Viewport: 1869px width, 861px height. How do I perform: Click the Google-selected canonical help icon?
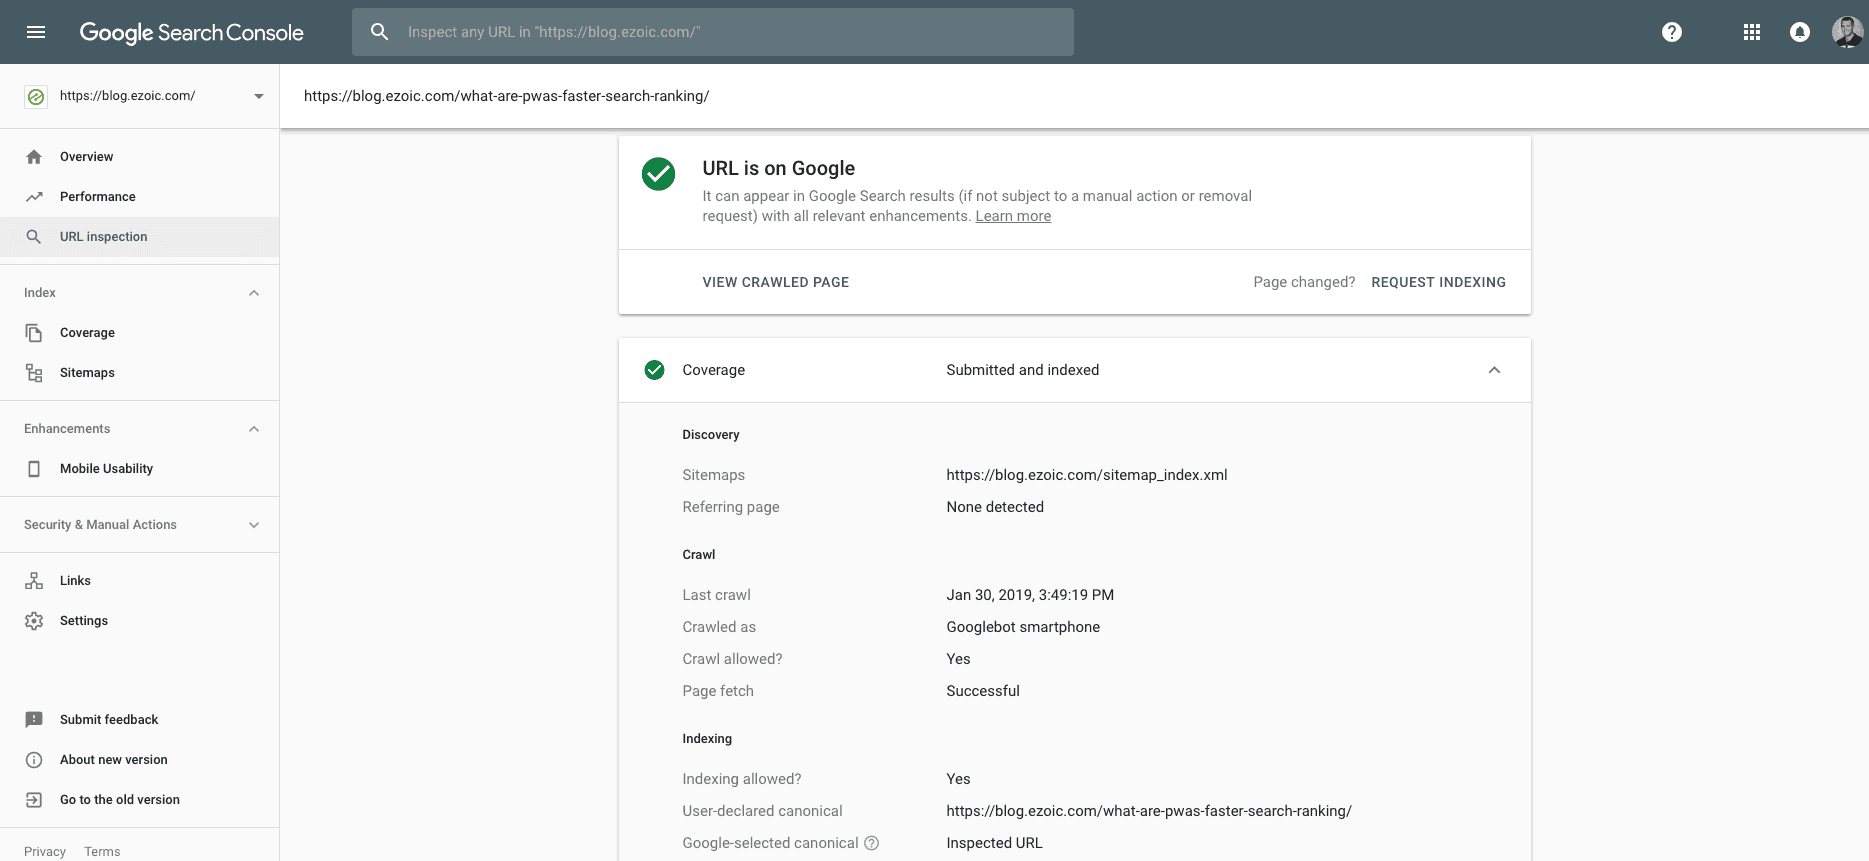tap(872, 843)
